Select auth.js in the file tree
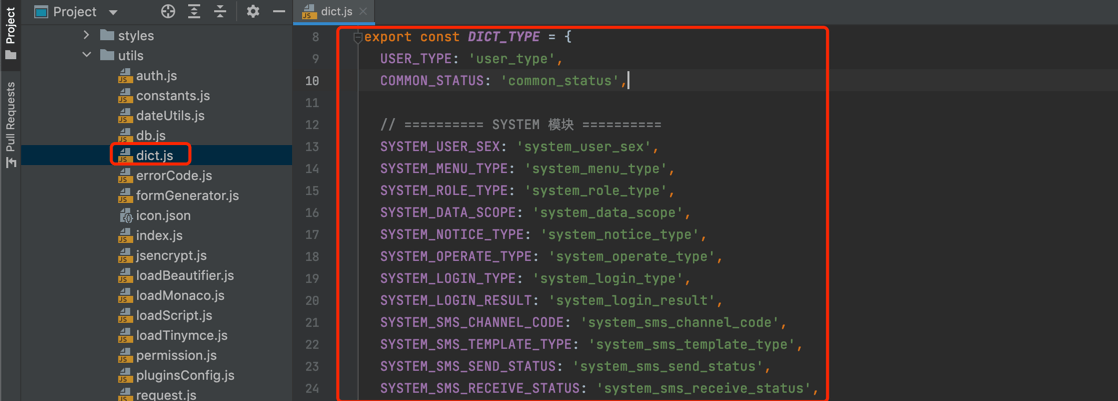 pyautogui.click(x=156, y=76)
